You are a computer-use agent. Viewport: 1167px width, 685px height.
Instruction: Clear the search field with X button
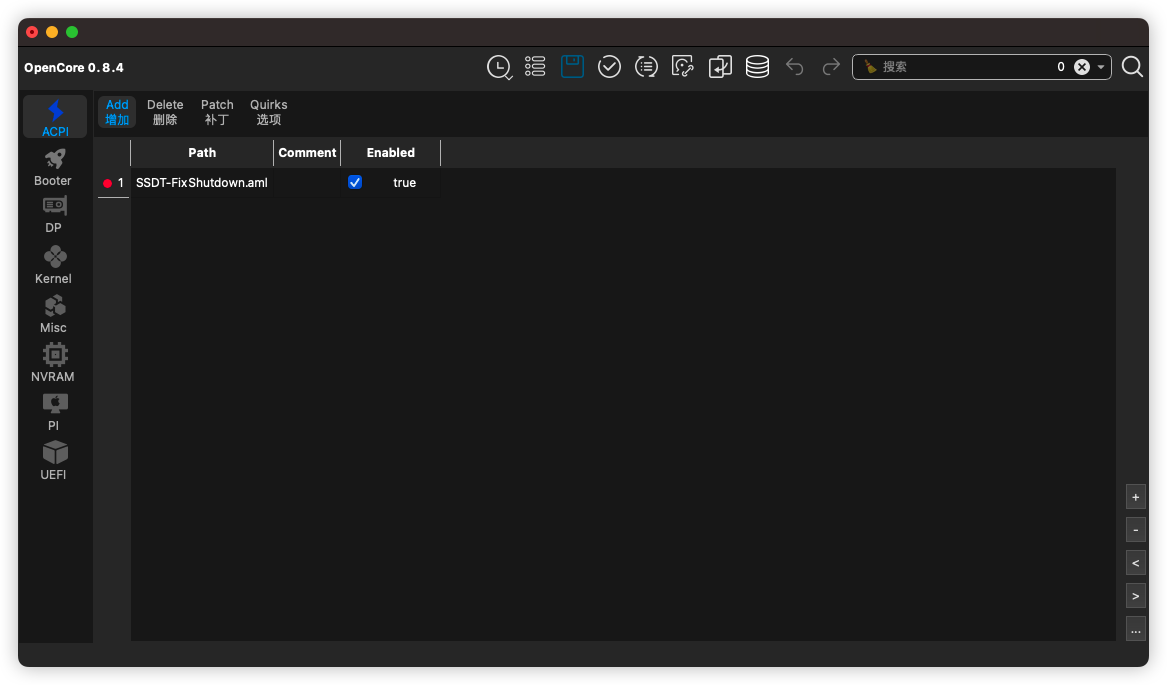pyautogui.click(x=1081, y=67)
